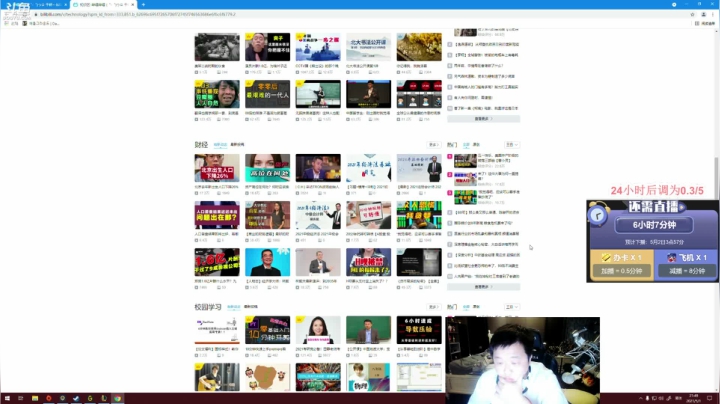
Task: Click rank 10 badge in 财经 ranking list
Action: (450, 276)
